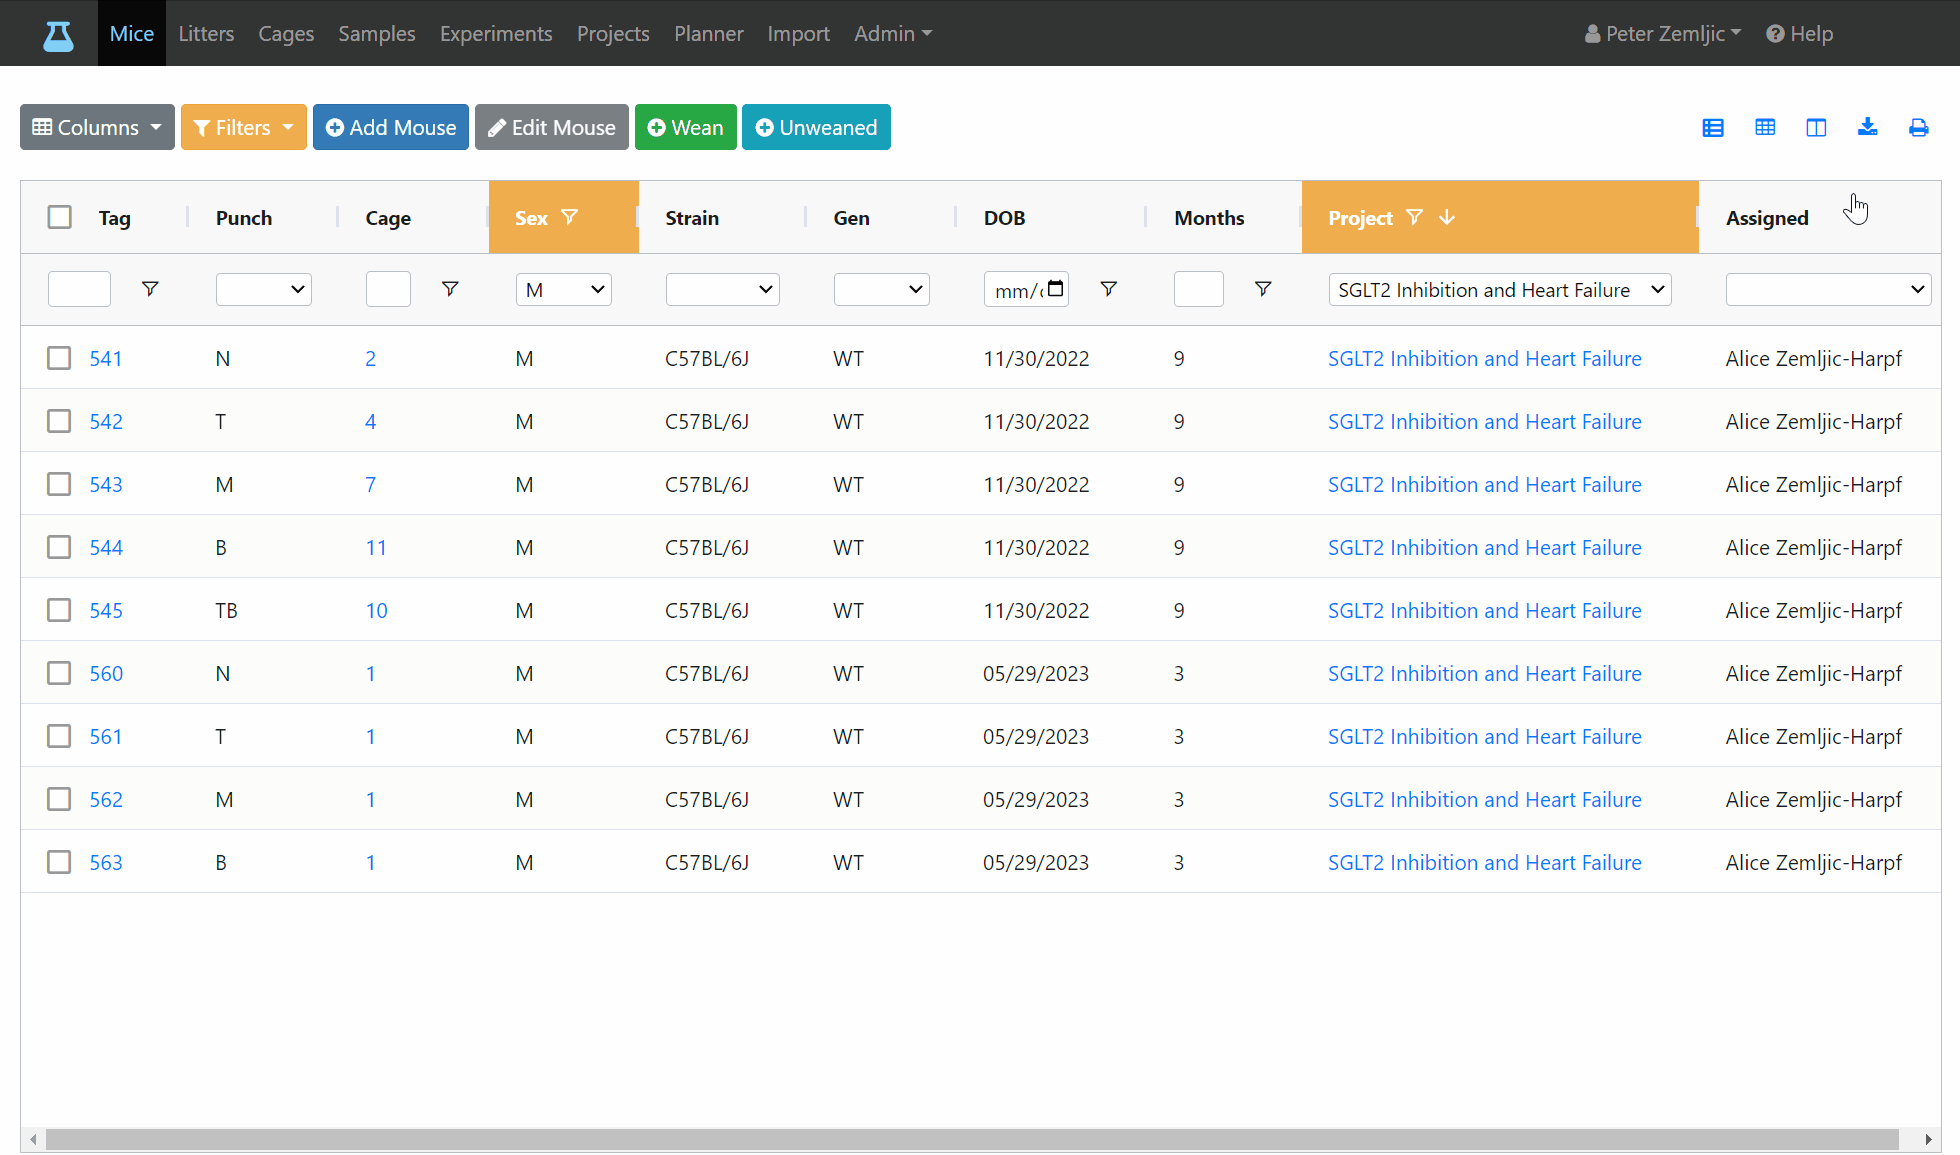
Task: Switch to grid table view icon
Action: tap(1765, 128)
